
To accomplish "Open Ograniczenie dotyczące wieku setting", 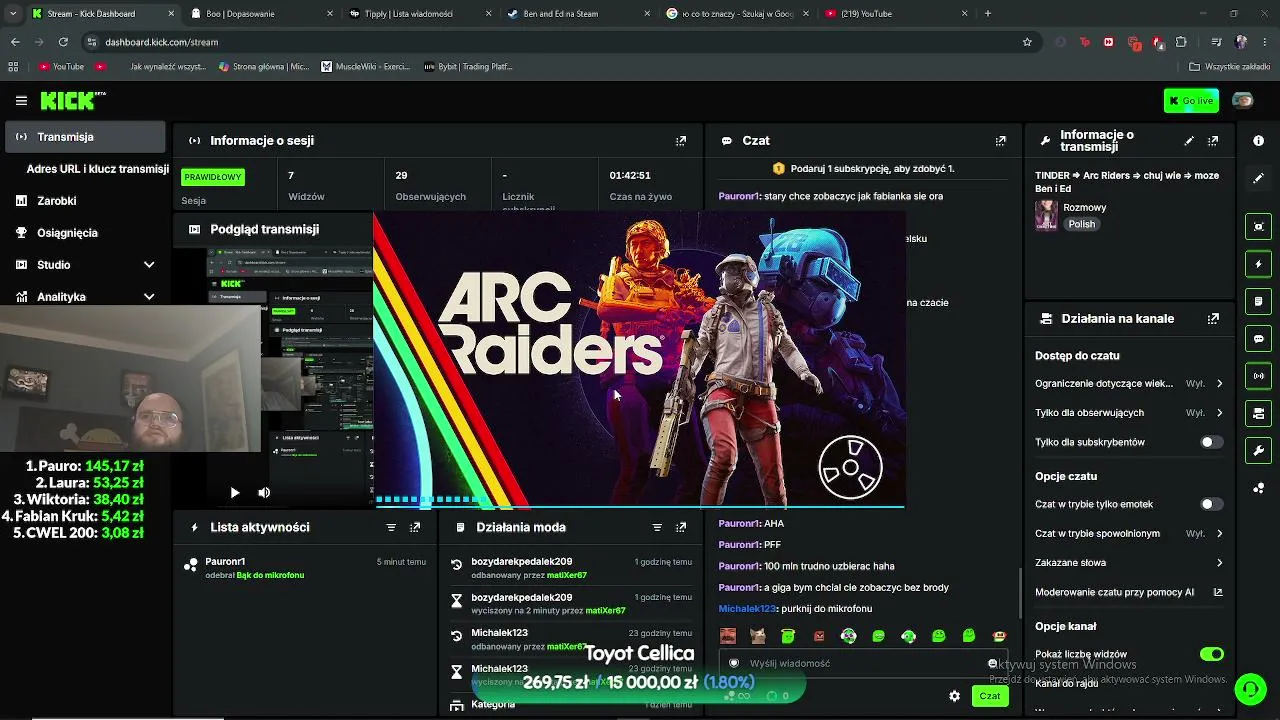I will (x=1129, y=383).
